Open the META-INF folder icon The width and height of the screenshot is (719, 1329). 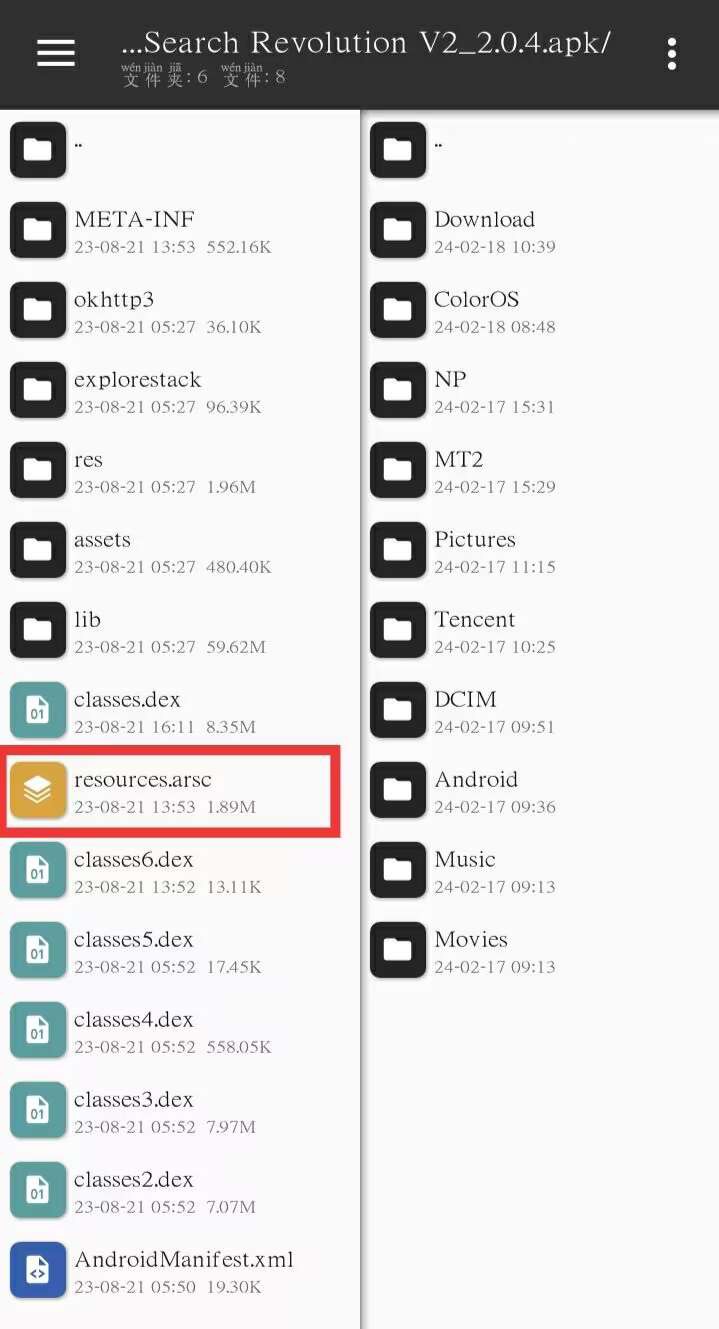38,230
